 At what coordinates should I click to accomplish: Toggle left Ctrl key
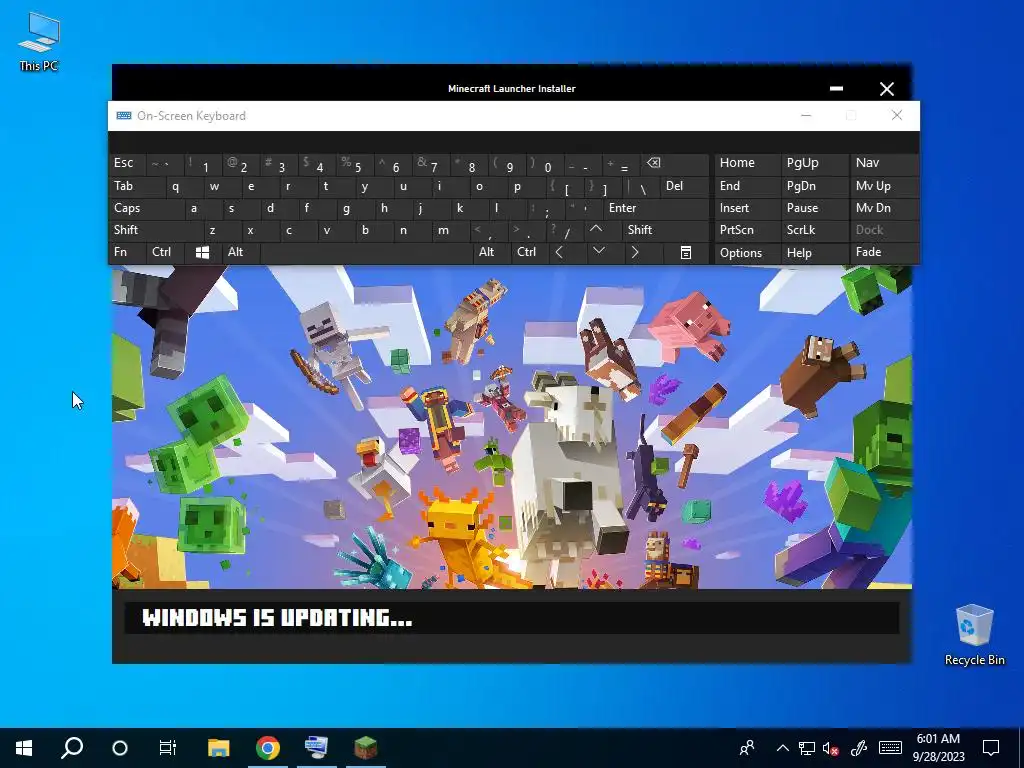click(165, 252)
